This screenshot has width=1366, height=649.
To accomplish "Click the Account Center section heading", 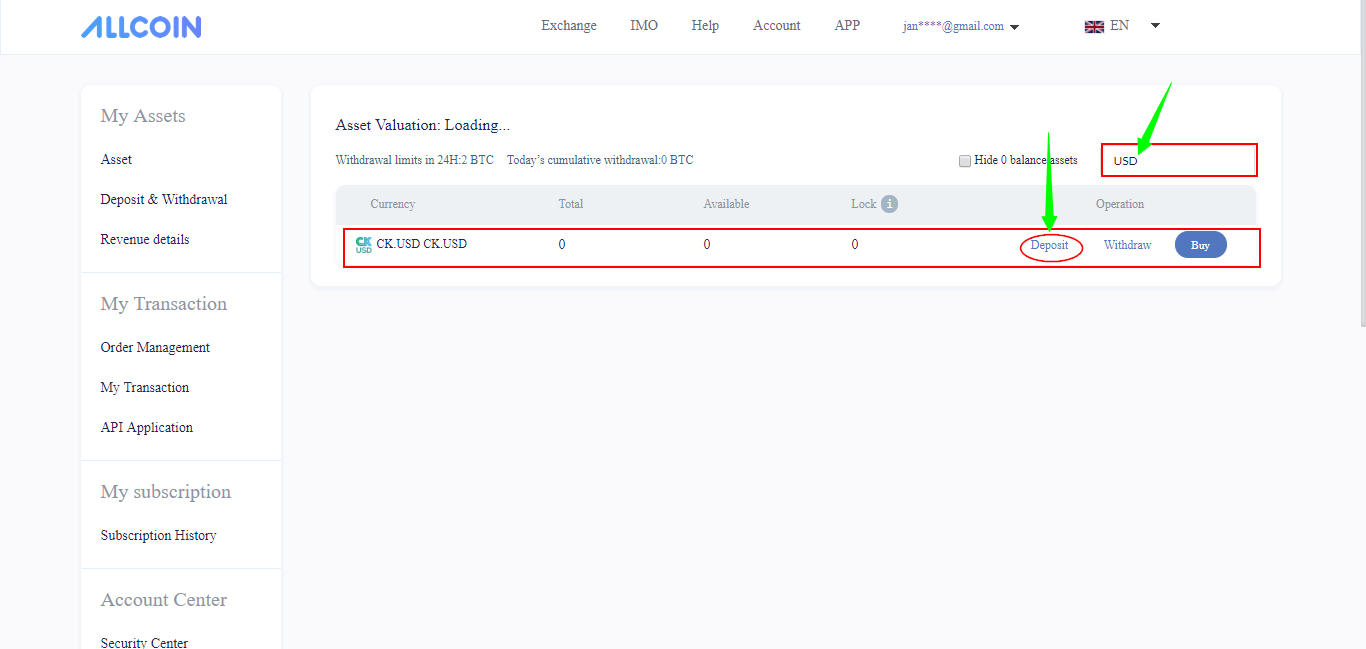I will tap(164, 600).
